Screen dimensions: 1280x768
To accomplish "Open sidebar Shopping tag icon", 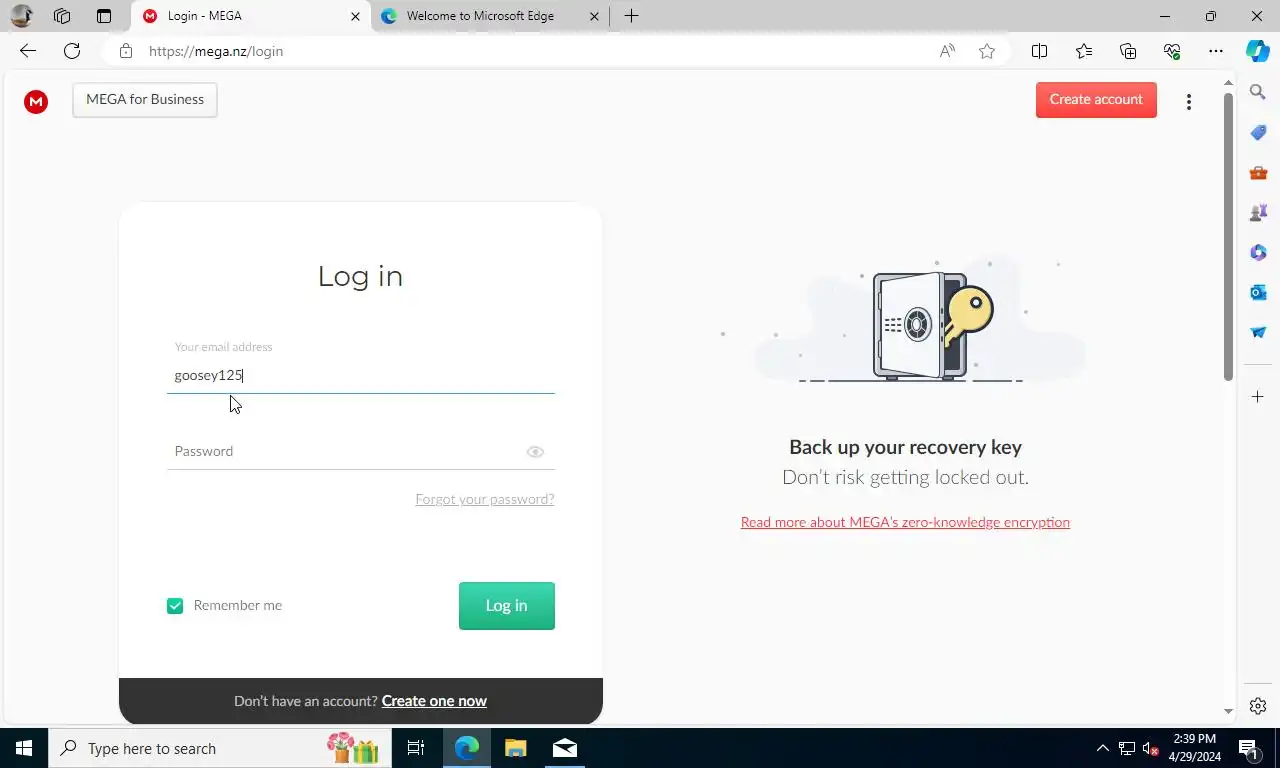I will tap(1258, 132).
